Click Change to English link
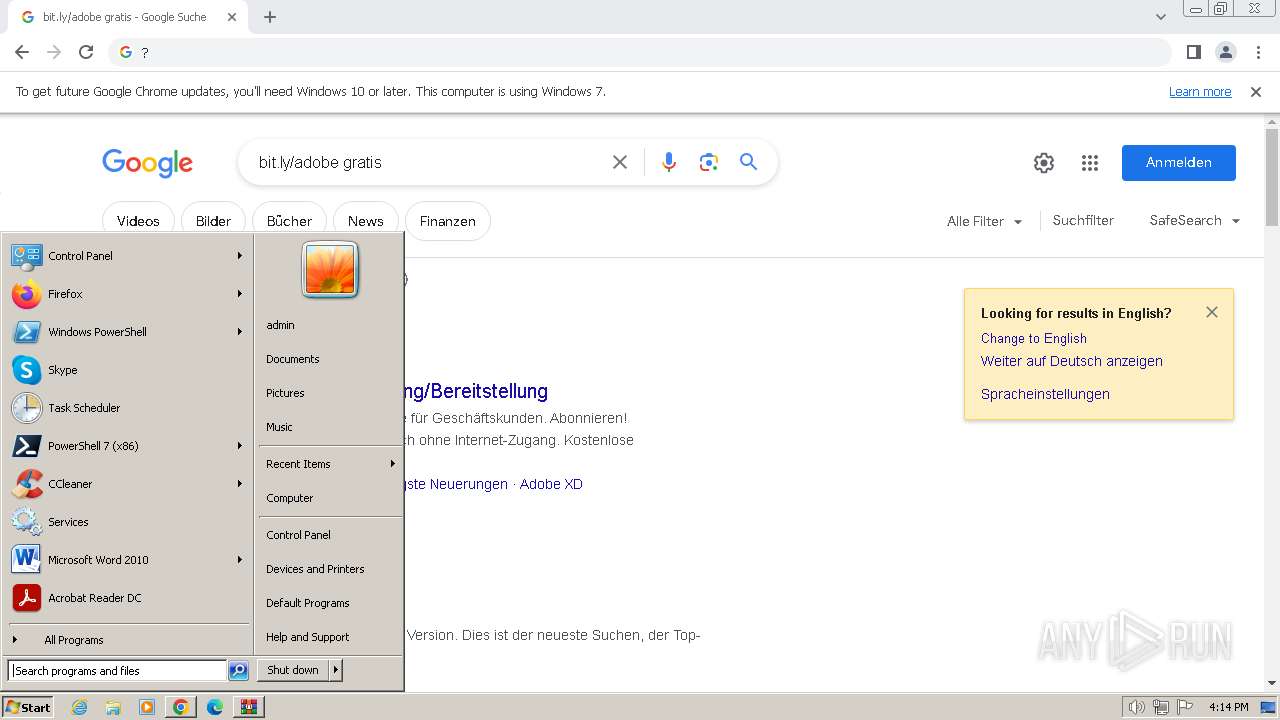 pyautogui.click(x=1033, y=339)
